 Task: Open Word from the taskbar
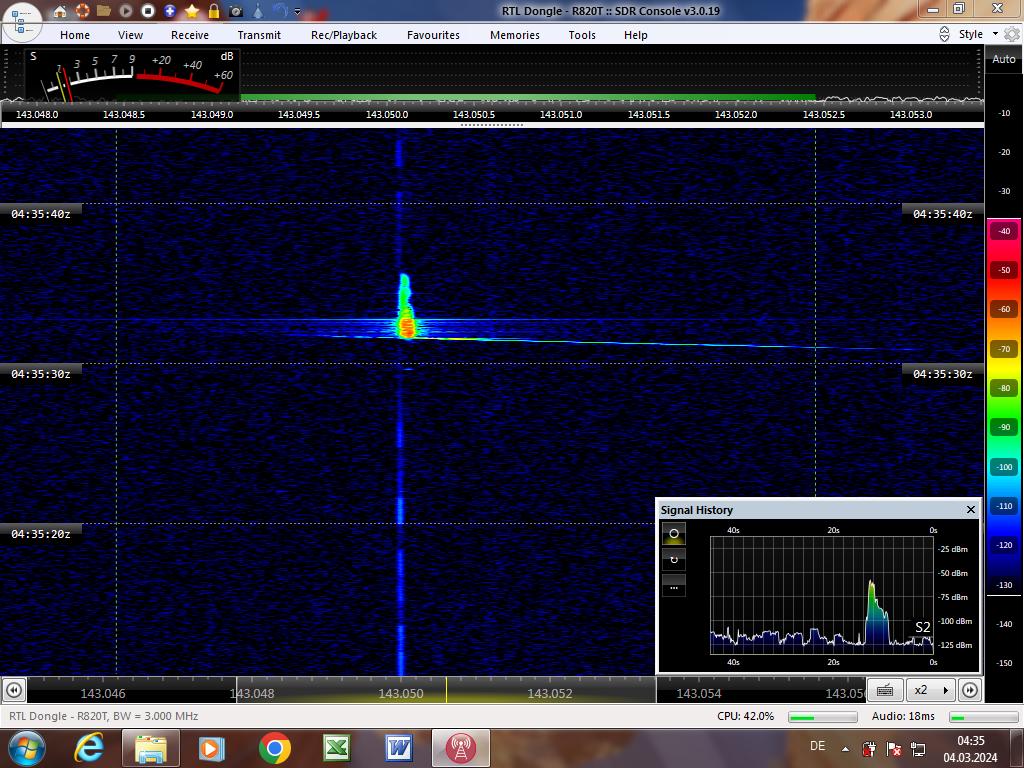[398, 748]
